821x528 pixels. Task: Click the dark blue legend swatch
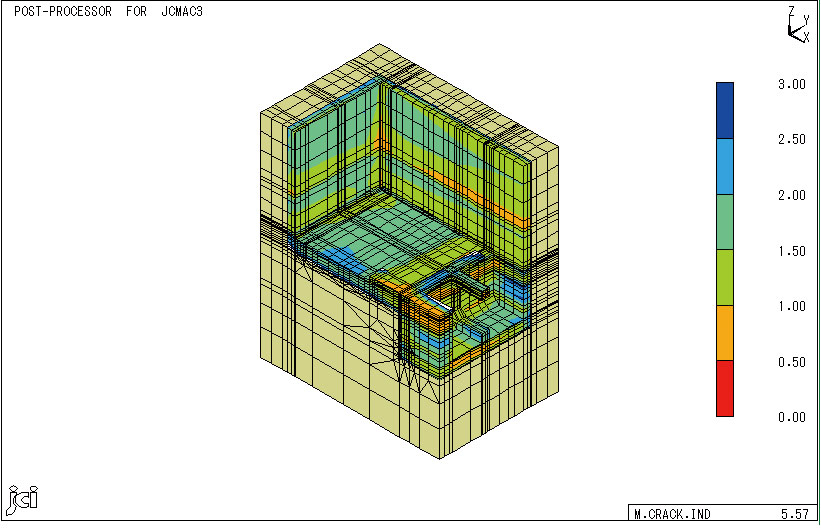pos(725,111)
